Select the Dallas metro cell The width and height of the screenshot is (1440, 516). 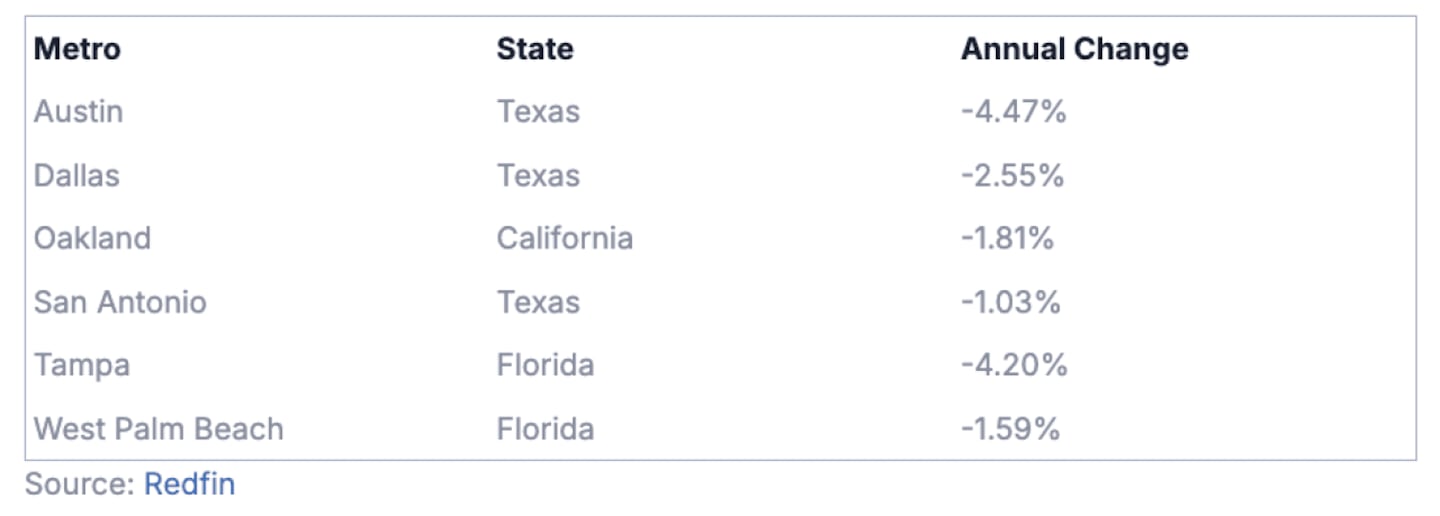pos(76,176)
